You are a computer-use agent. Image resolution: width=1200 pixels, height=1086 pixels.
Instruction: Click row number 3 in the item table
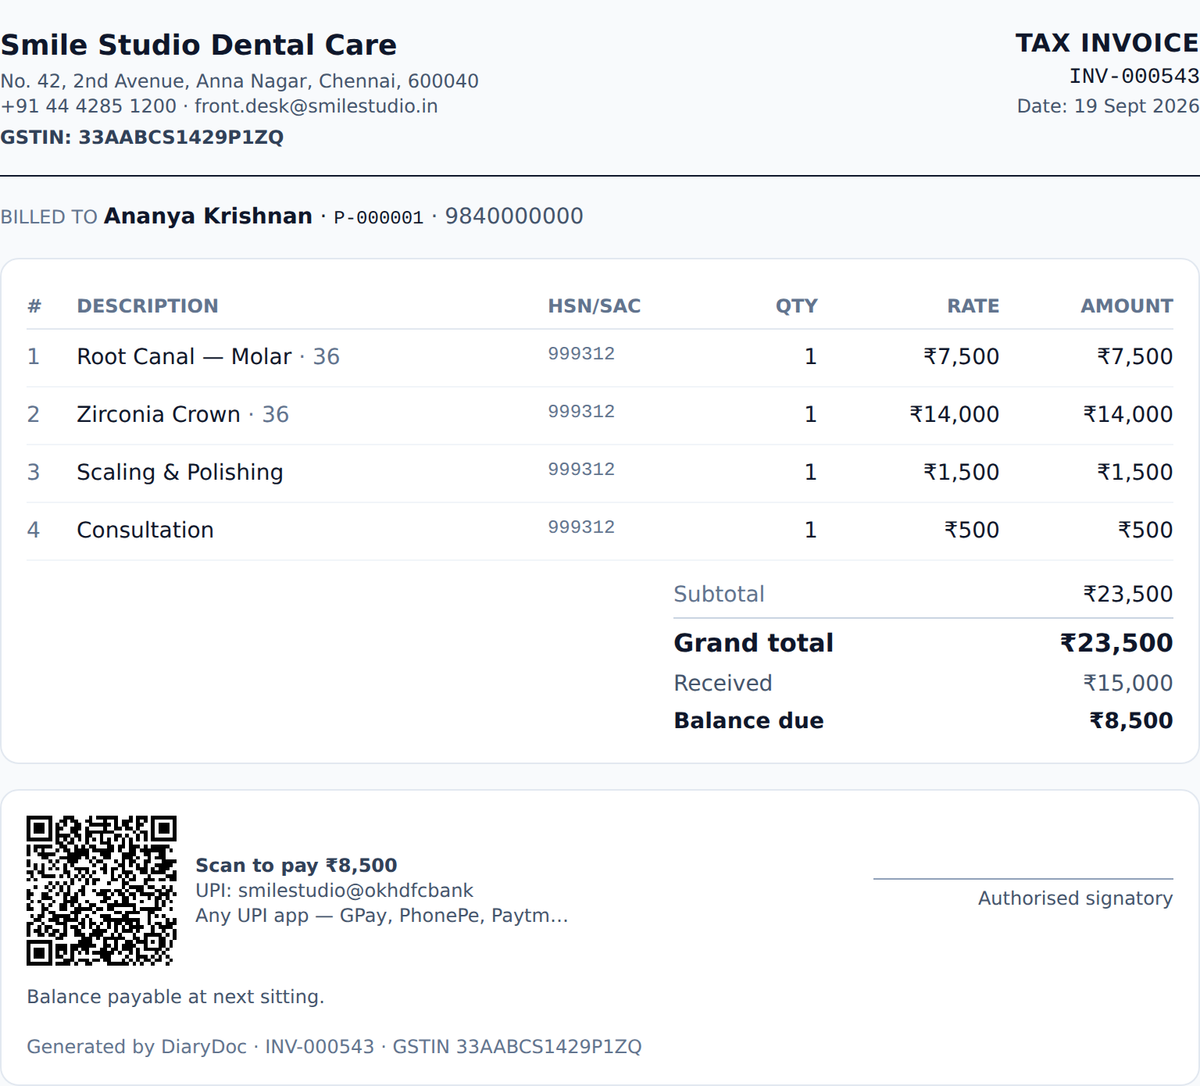coord(33,473)
